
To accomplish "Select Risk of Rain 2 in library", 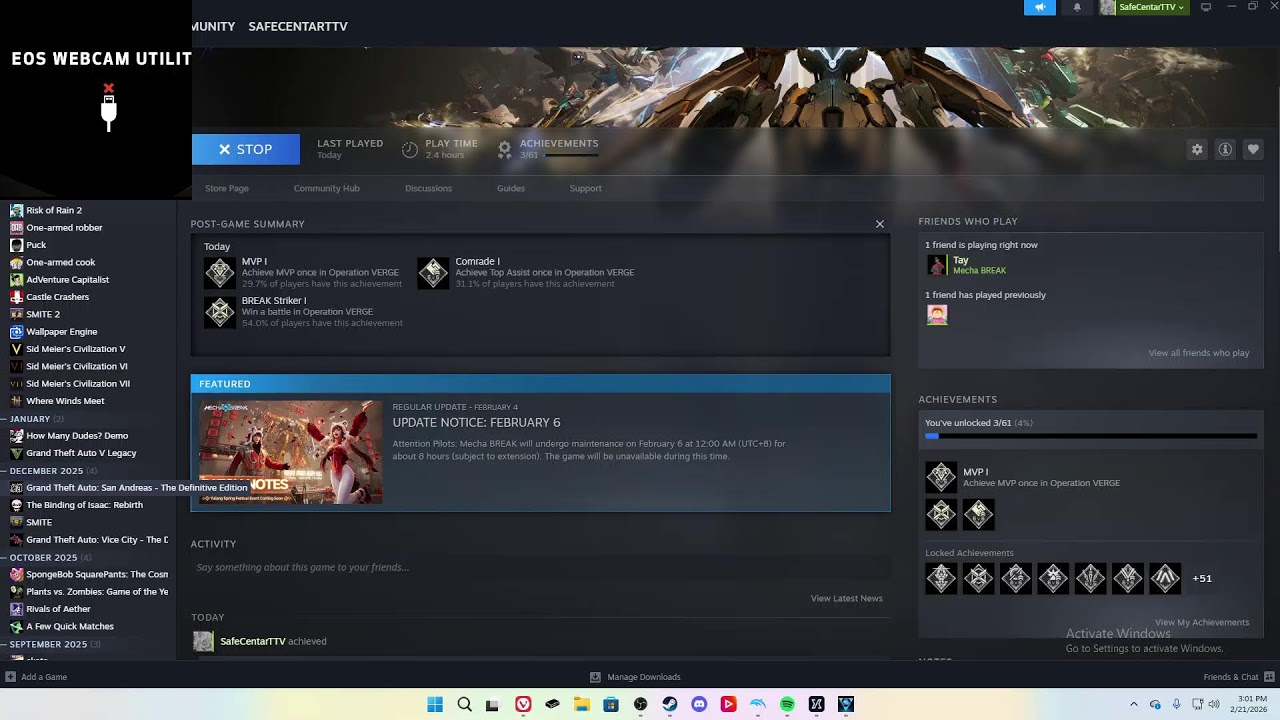I will click(54, 210).
